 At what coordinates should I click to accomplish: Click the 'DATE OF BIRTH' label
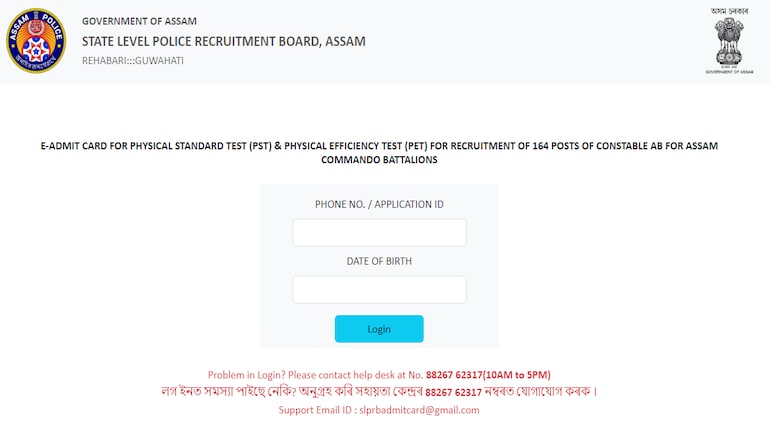pyautogui.click(x=379, y=261)
